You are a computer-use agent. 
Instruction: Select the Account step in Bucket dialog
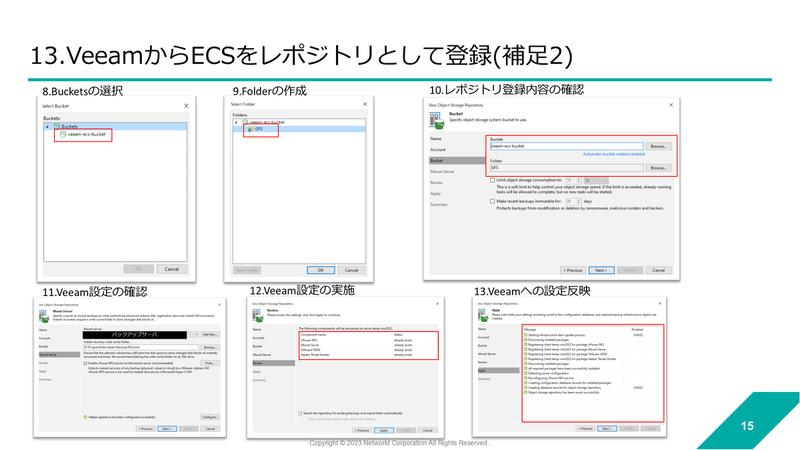(x=438, y=149)
